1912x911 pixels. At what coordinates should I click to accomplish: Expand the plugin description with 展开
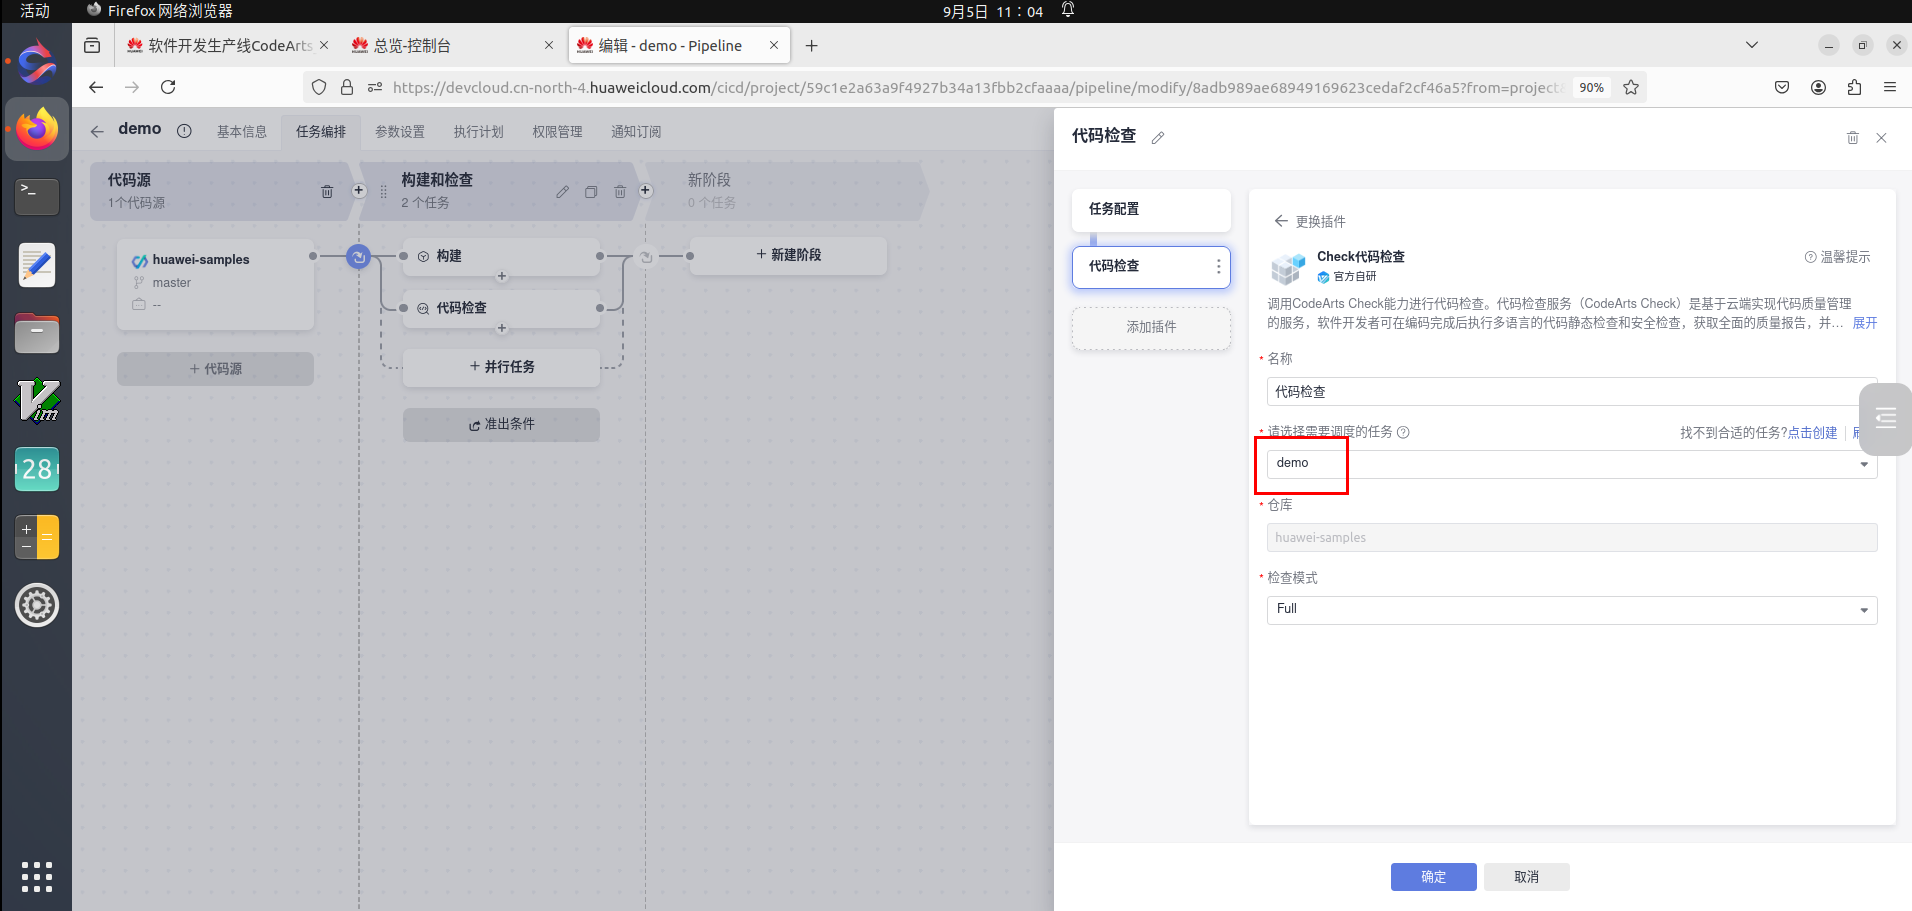click(1865, 323)
